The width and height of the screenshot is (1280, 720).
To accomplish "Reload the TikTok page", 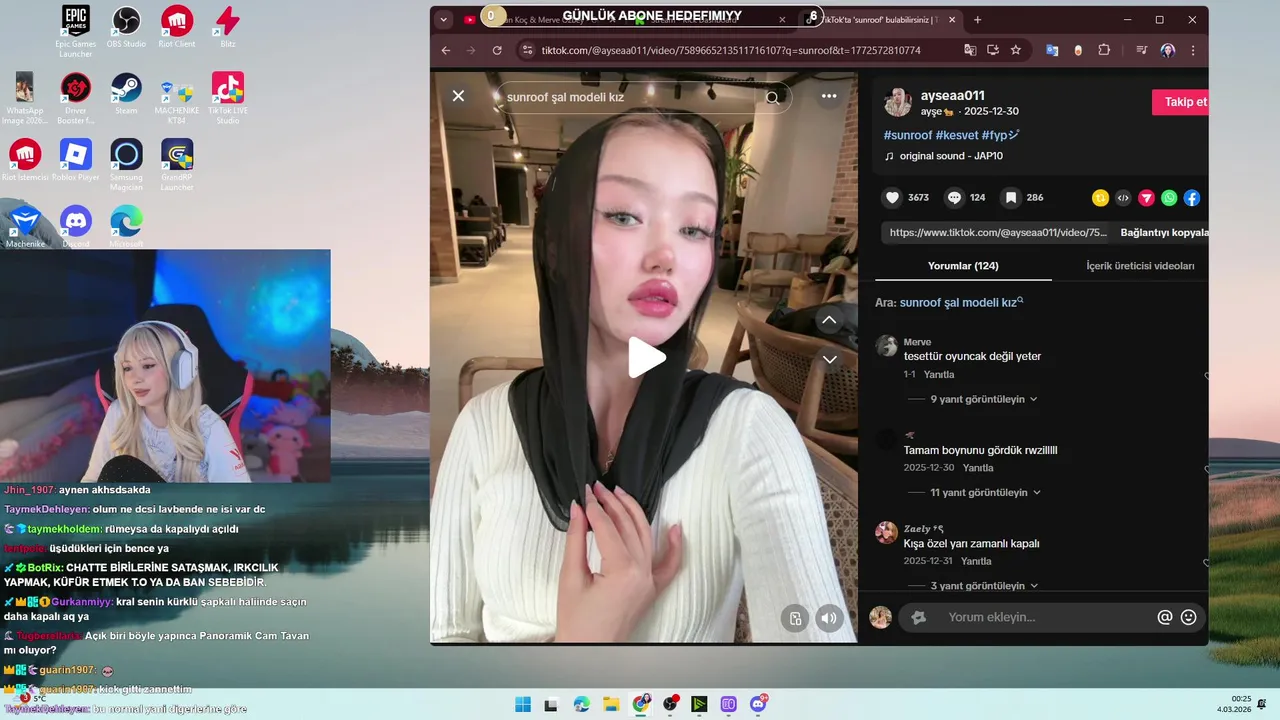I will click(497, 50).
